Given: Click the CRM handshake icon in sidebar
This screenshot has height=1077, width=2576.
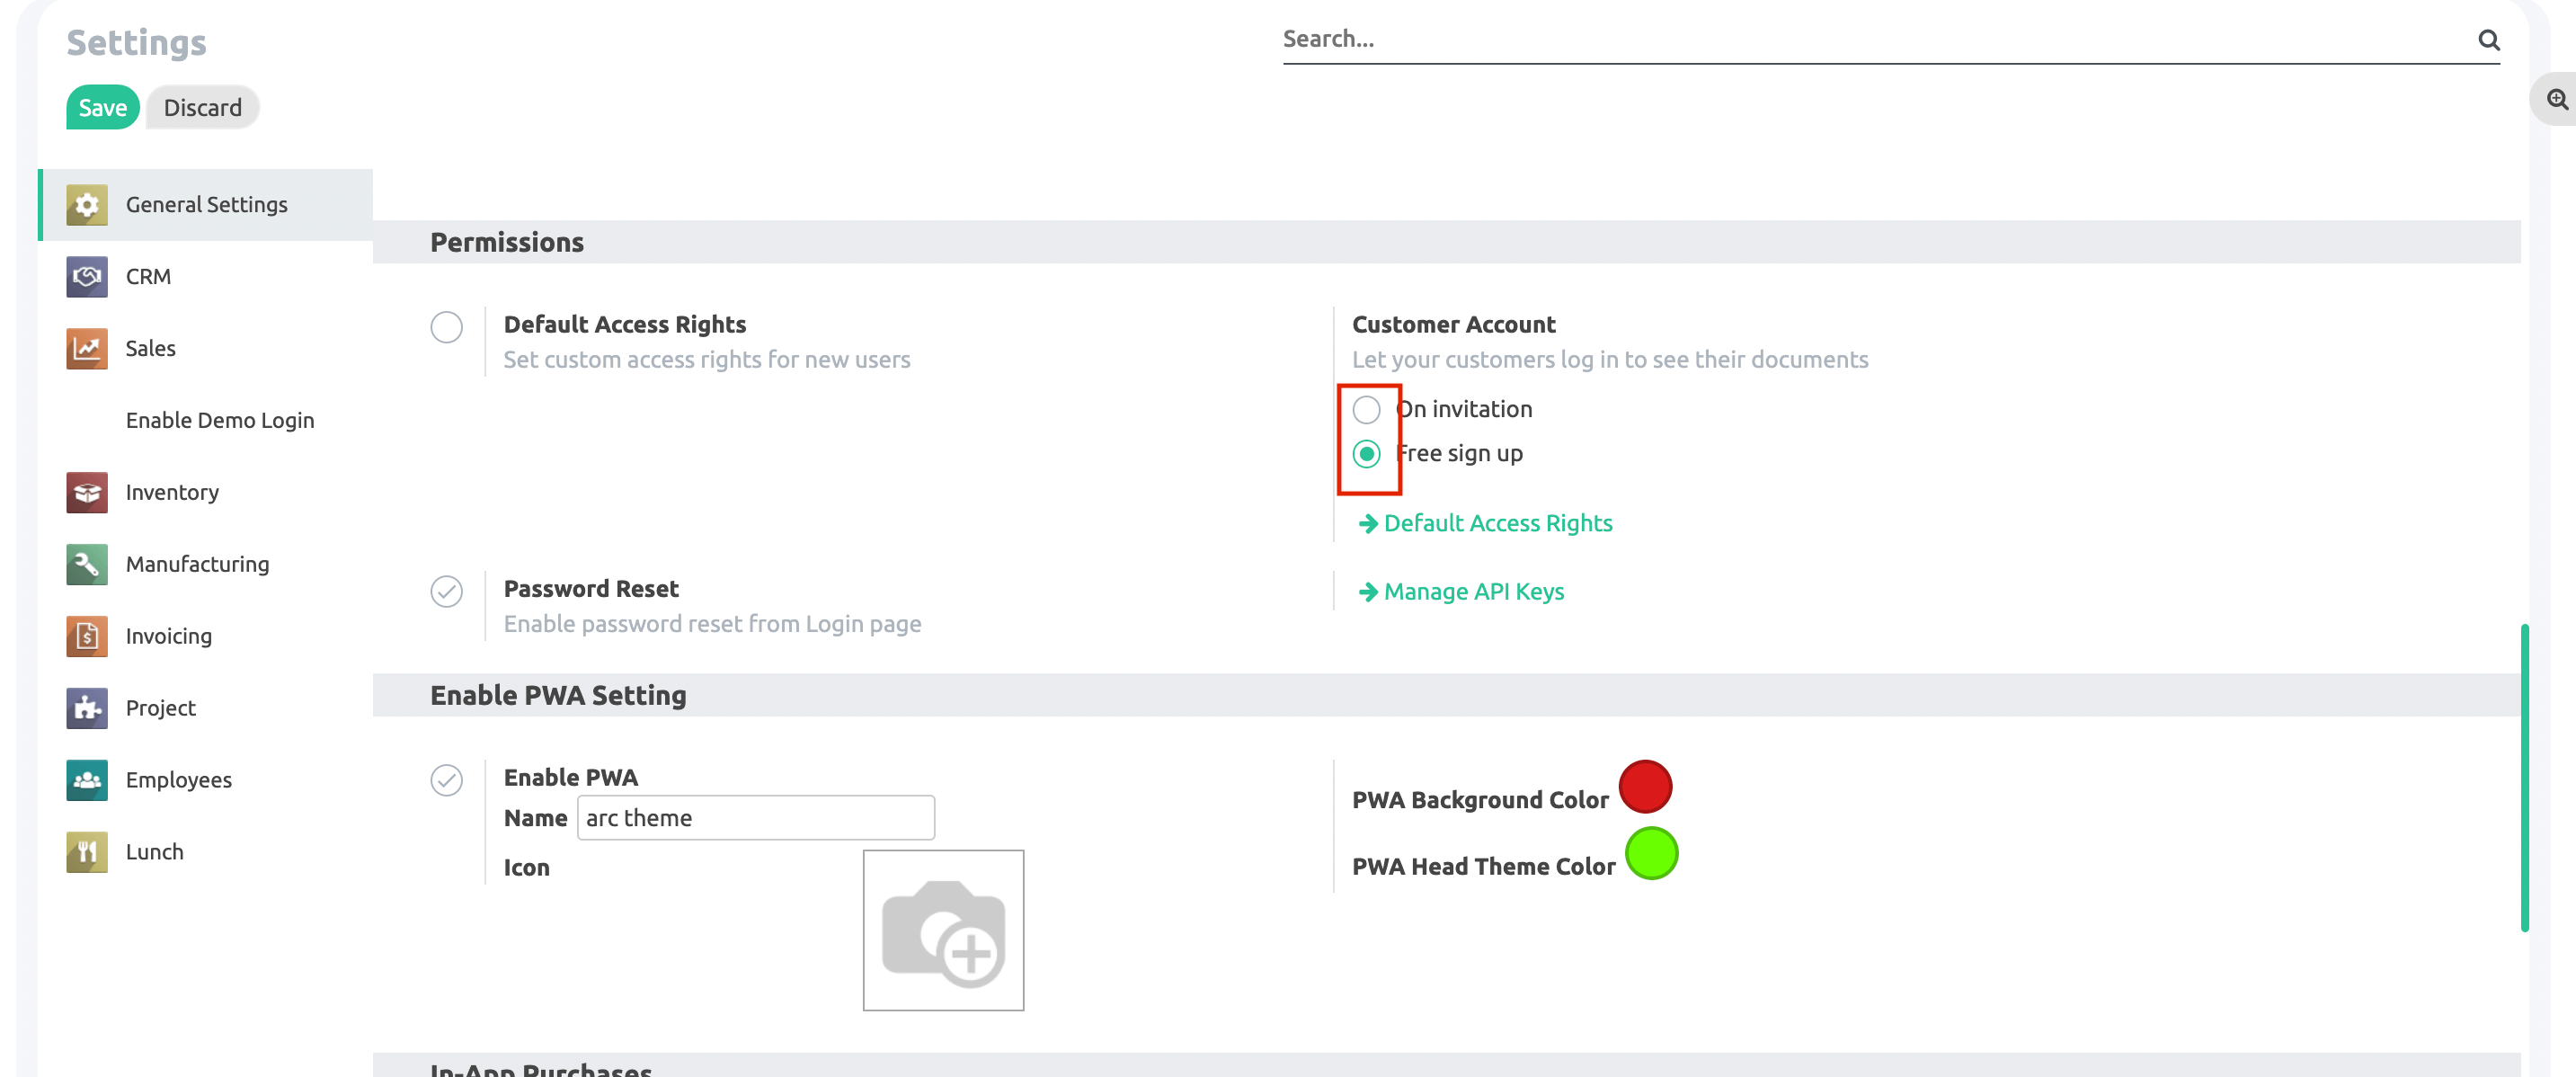Looking at the screenshot, I should click(x=87, y=276).
